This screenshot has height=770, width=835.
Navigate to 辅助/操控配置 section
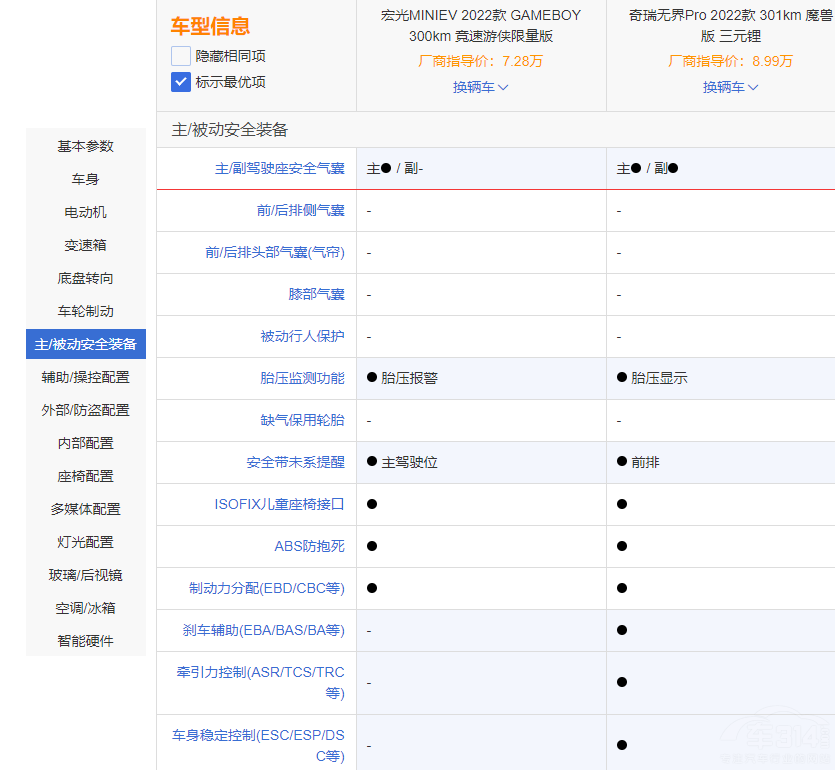(x=86, y=377)
